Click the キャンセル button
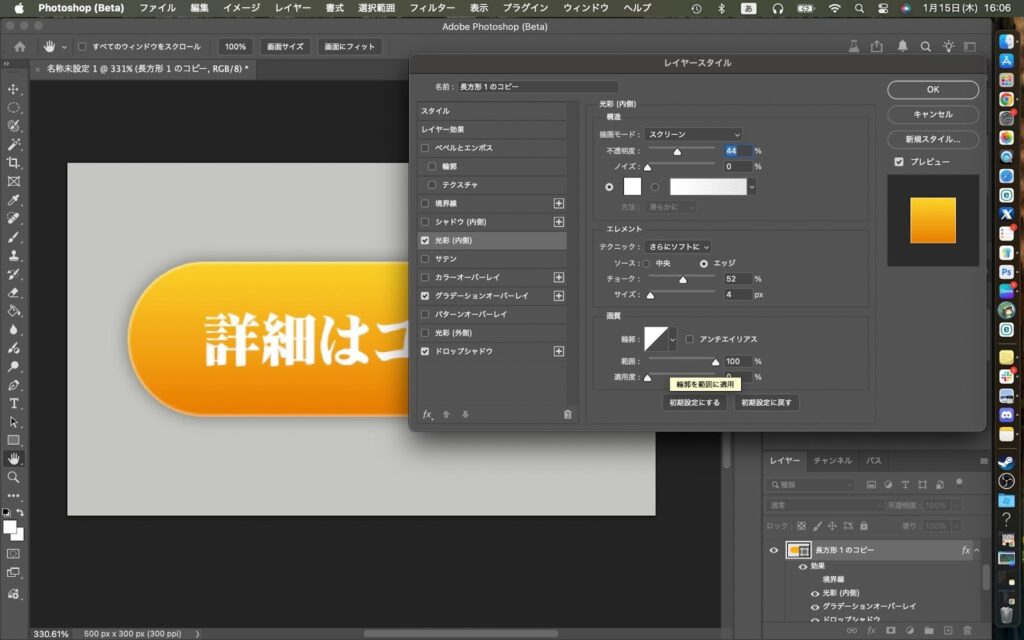This screenshot has width=1024, height=640. coord(932,114)
